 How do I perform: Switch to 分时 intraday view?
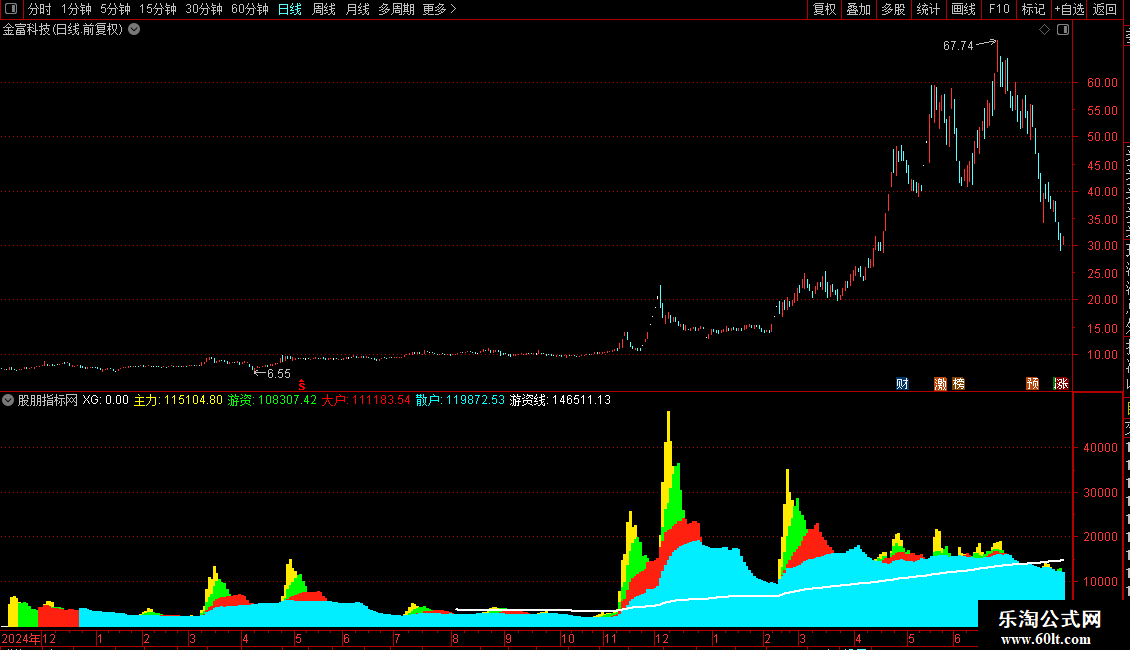coord(40,9)
